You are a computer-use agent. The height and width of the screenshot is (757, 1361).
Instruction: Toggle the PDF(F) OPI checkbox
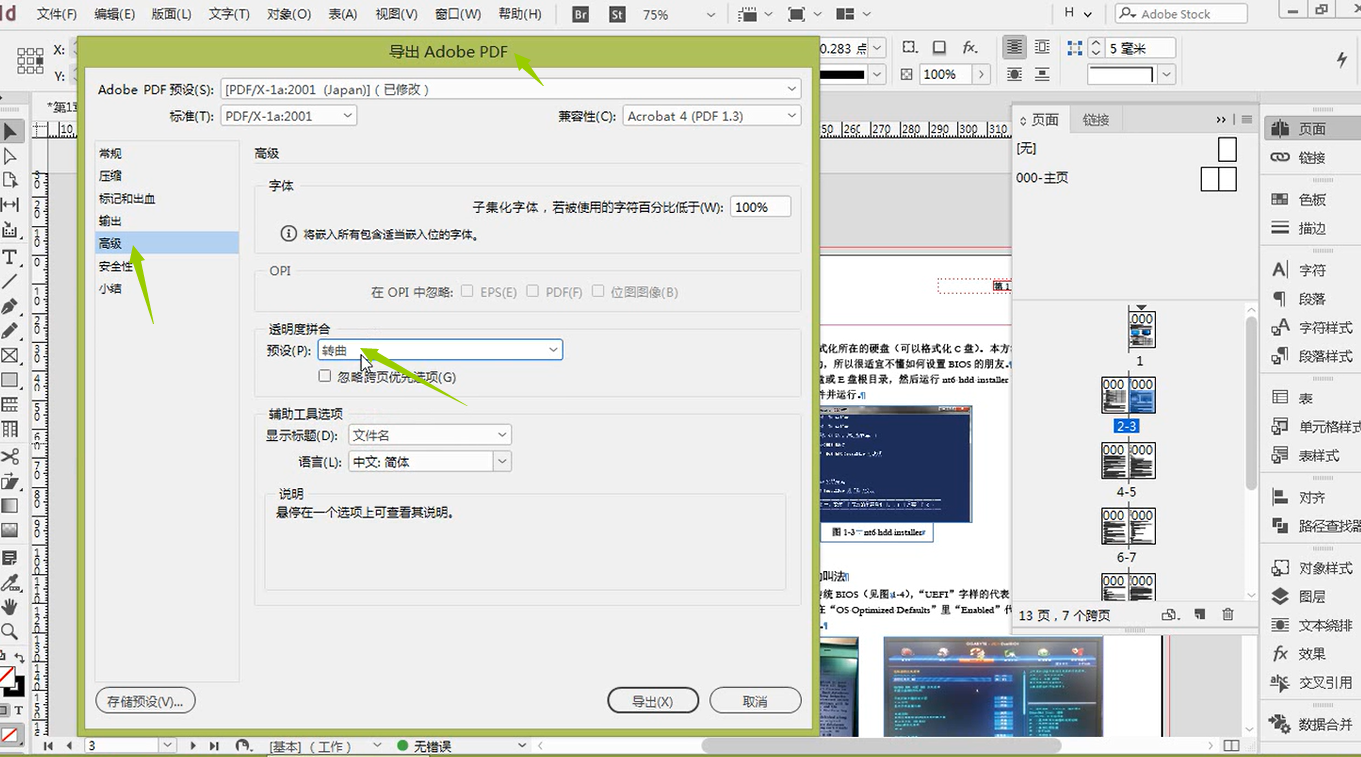tap(532, 291)
